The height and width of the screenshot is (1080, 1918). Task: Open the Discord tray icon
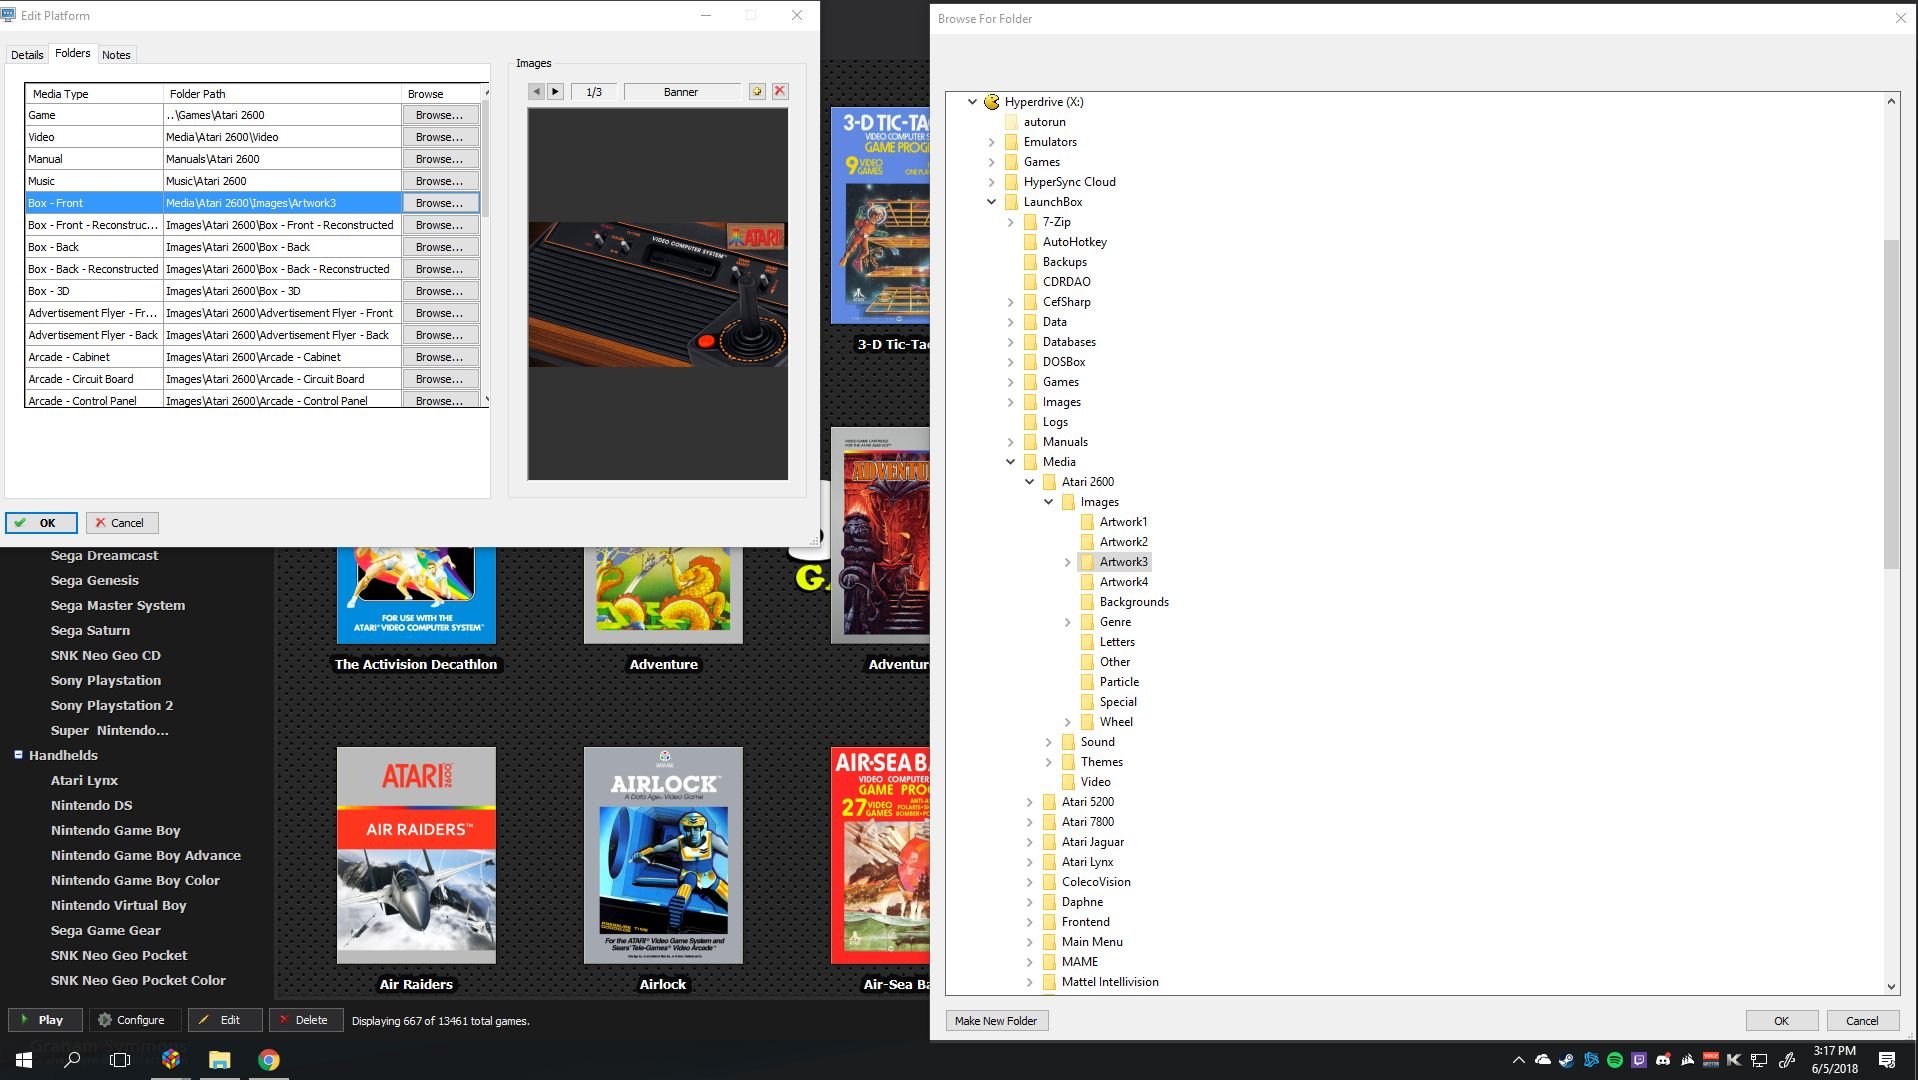coord(1663,1060)
